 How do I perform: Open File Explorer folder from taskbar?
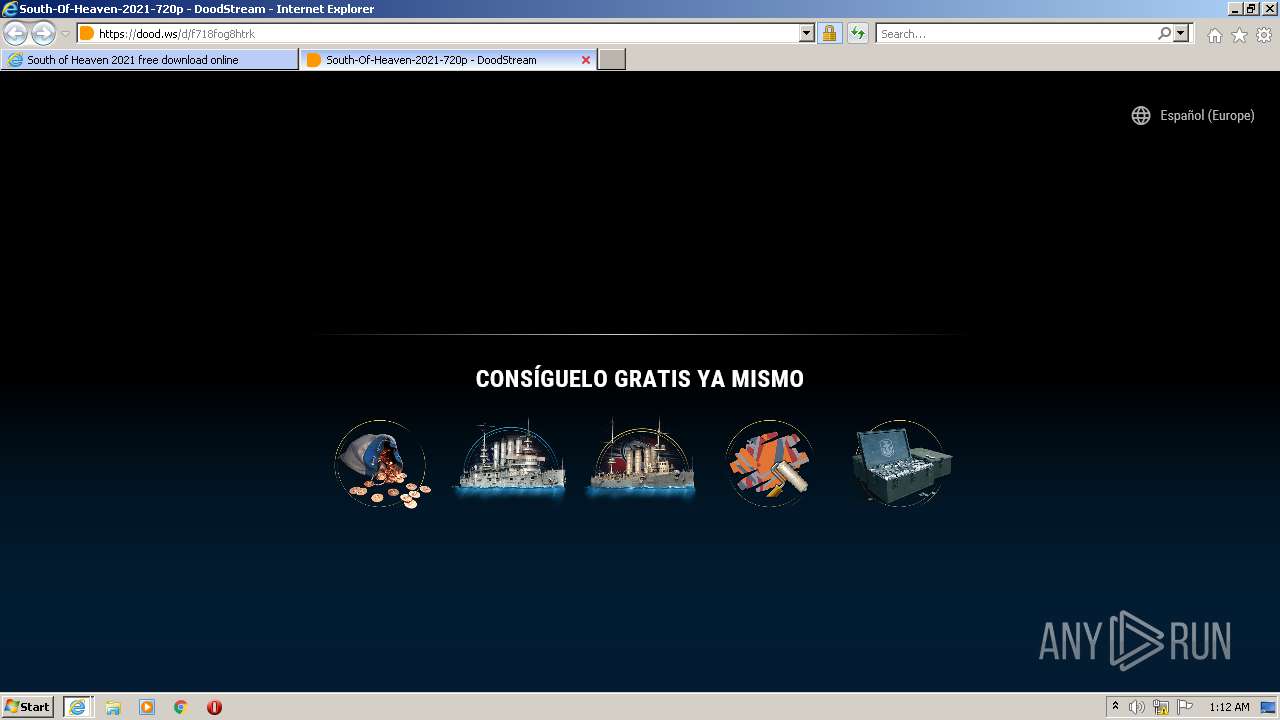tap(113, 707)
